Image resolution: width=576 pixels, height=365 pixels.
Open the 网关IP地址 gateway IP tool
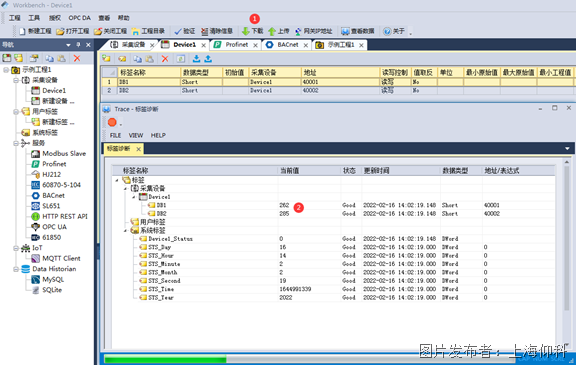[298, 31]
